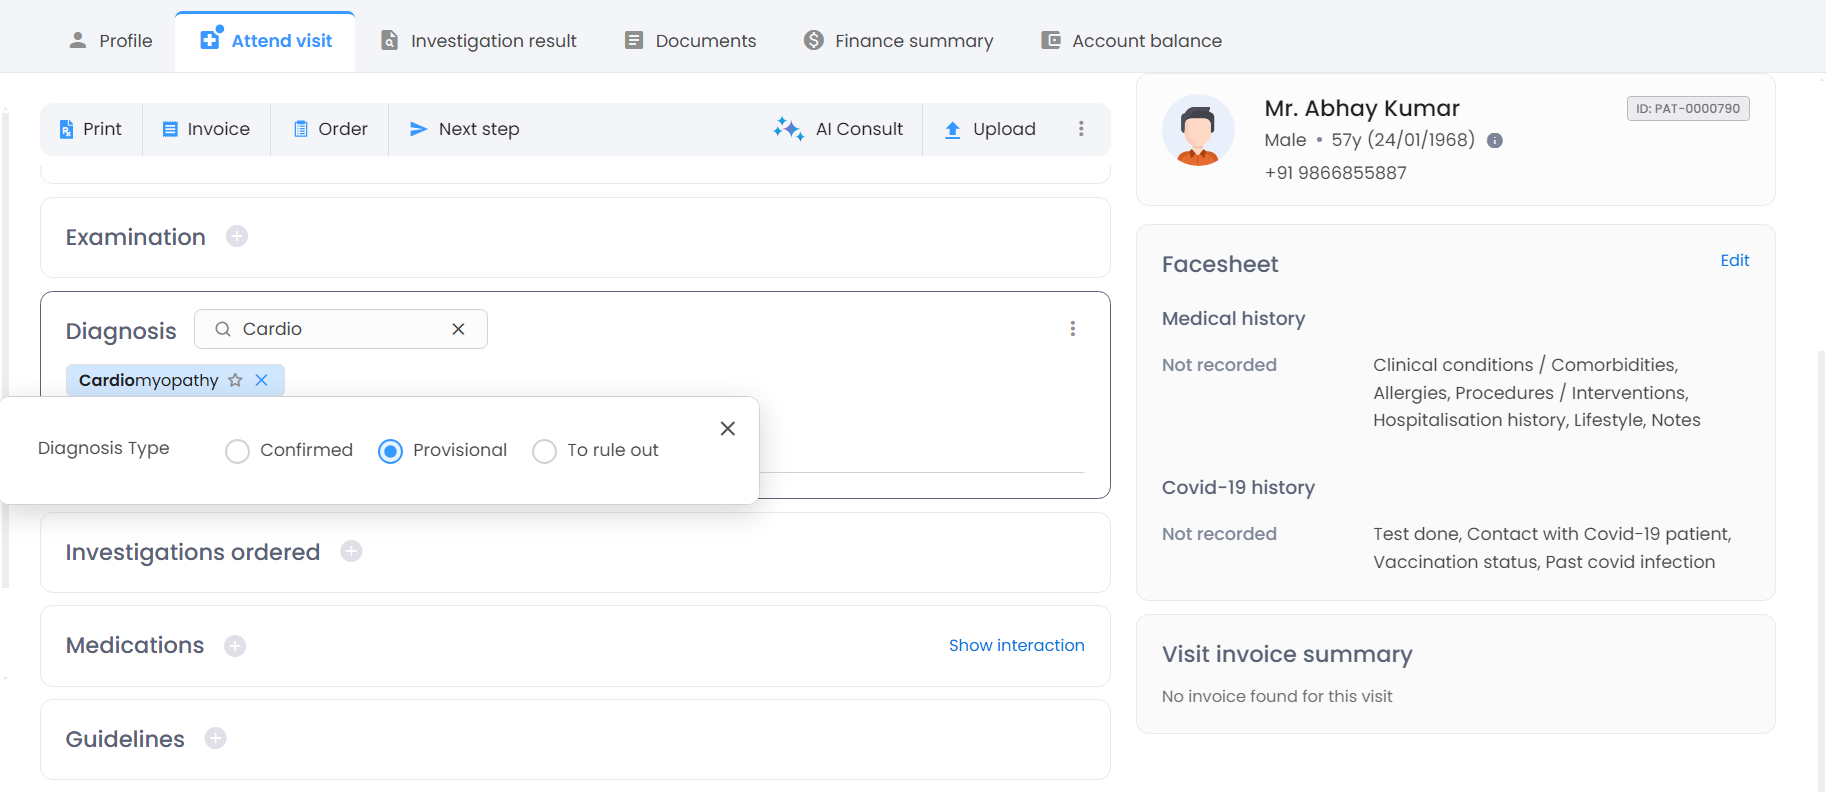Focus the Diagnosis search field
Viewport: 1826px width, 792px height.
click(x=340, y=329)
